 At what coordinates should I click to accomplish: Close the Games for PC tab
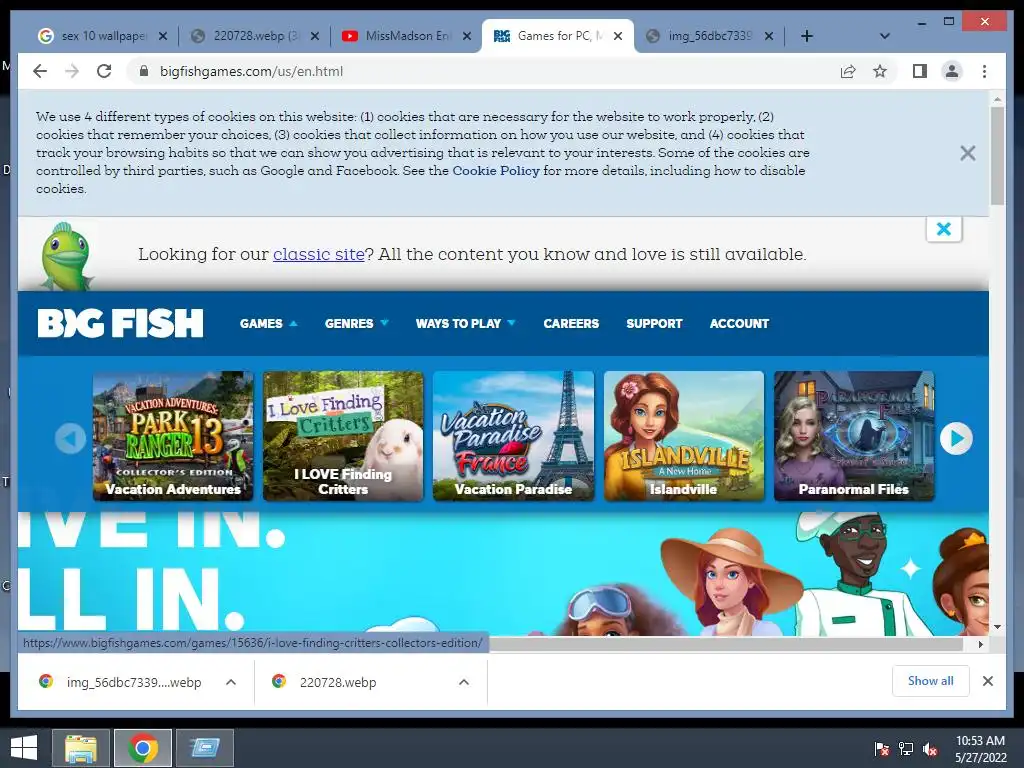pos(618,36)
